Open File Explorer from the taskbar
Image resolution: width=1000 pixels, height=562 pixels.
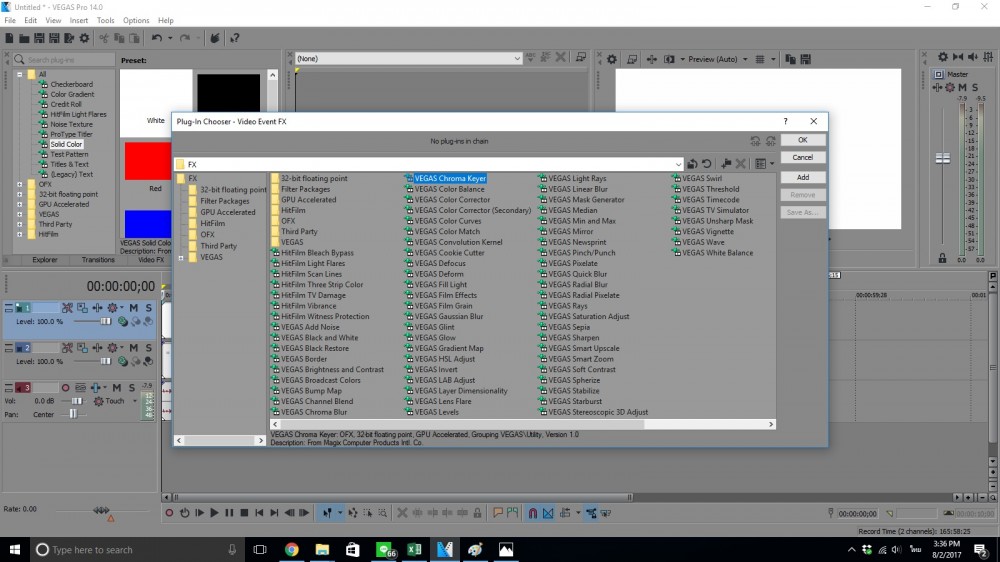322,550
